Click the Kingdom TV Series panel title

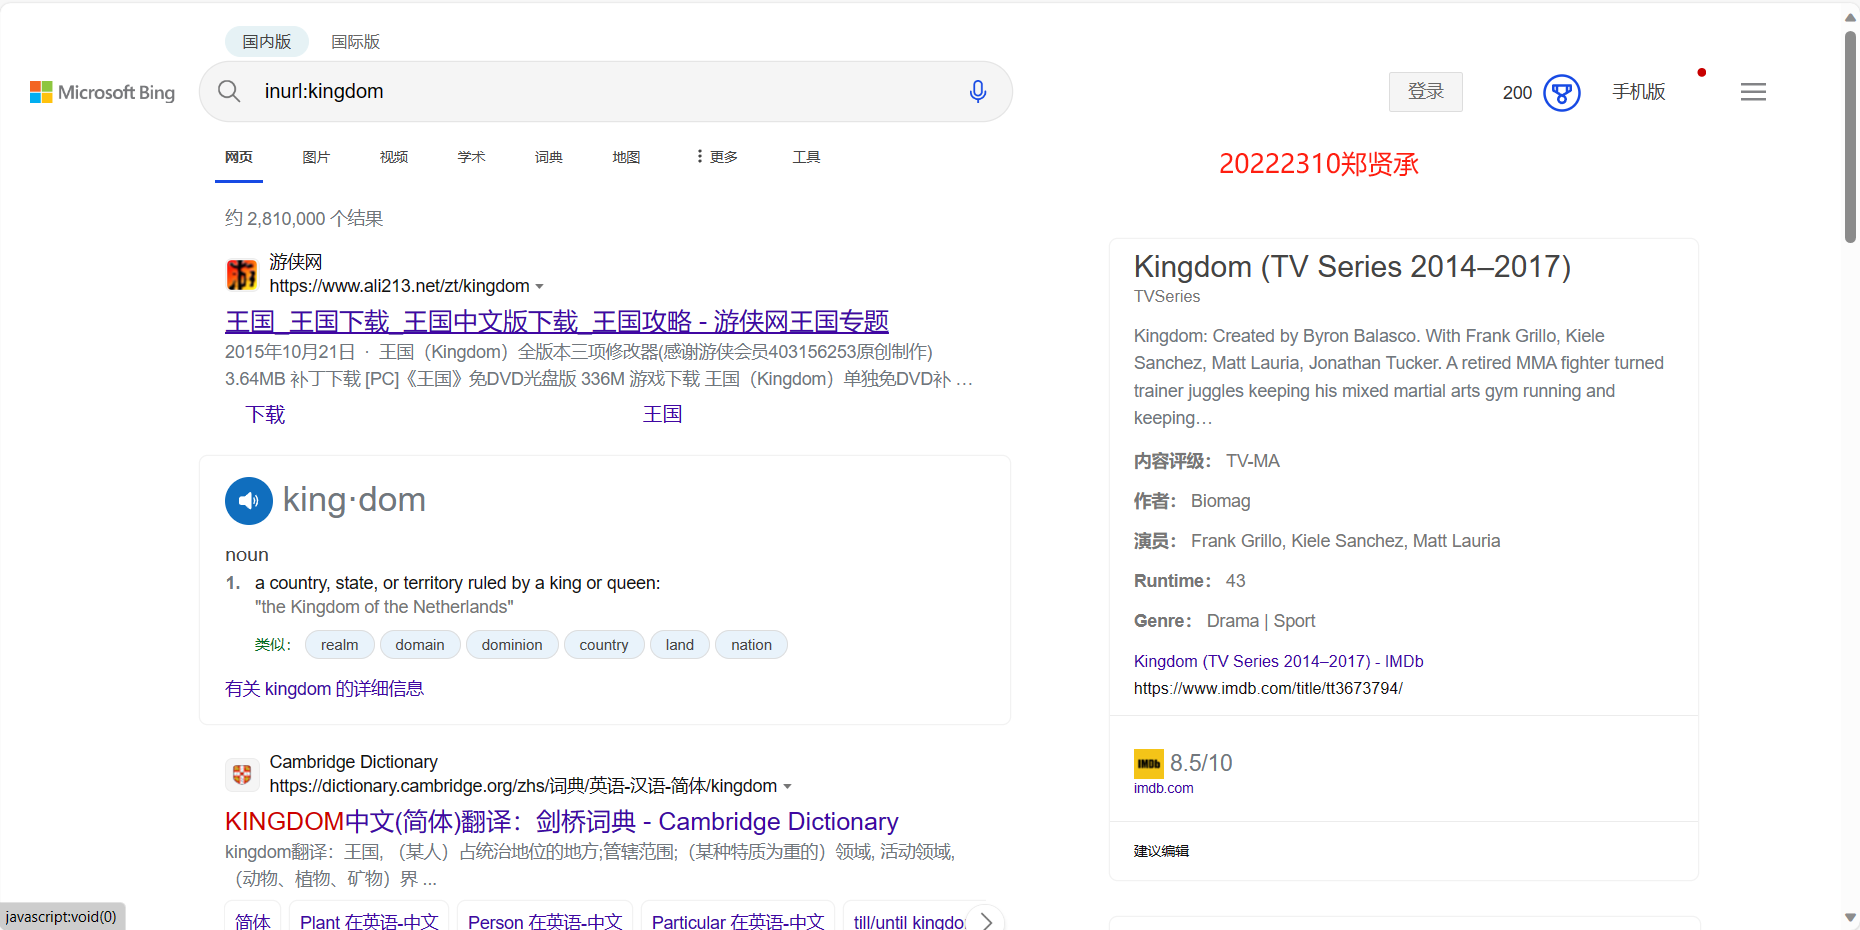tap(1352, 267)
